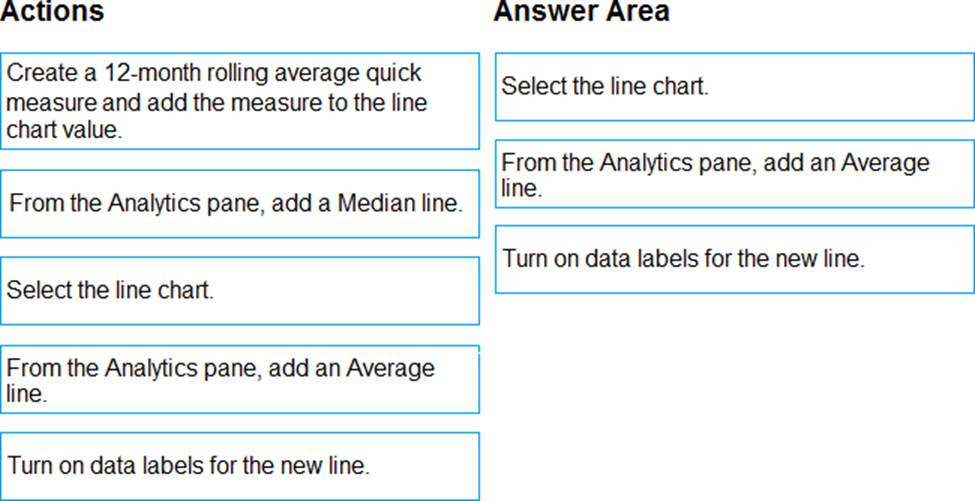Click the 'chart value.' text in first action
Viewport: 975px width, 501px height.
pos(64,130)
